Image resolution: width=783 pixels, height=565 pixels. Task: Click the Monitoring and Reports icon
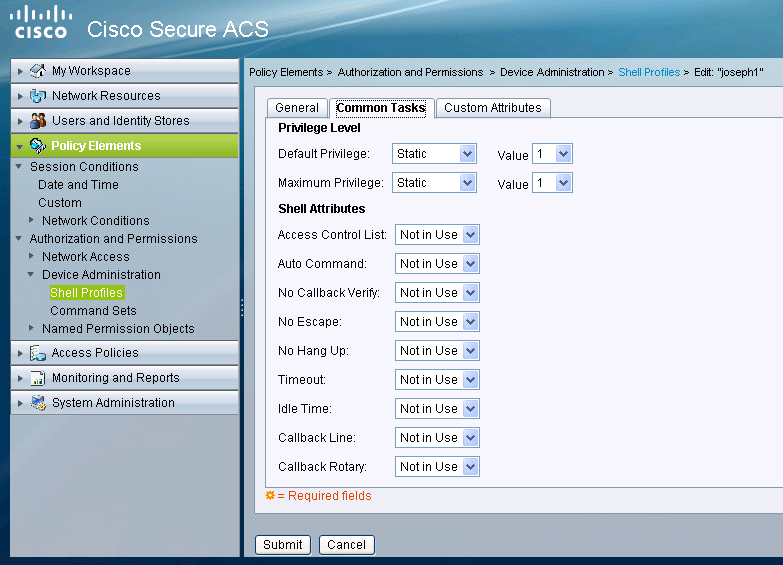(x=38, y=378)
